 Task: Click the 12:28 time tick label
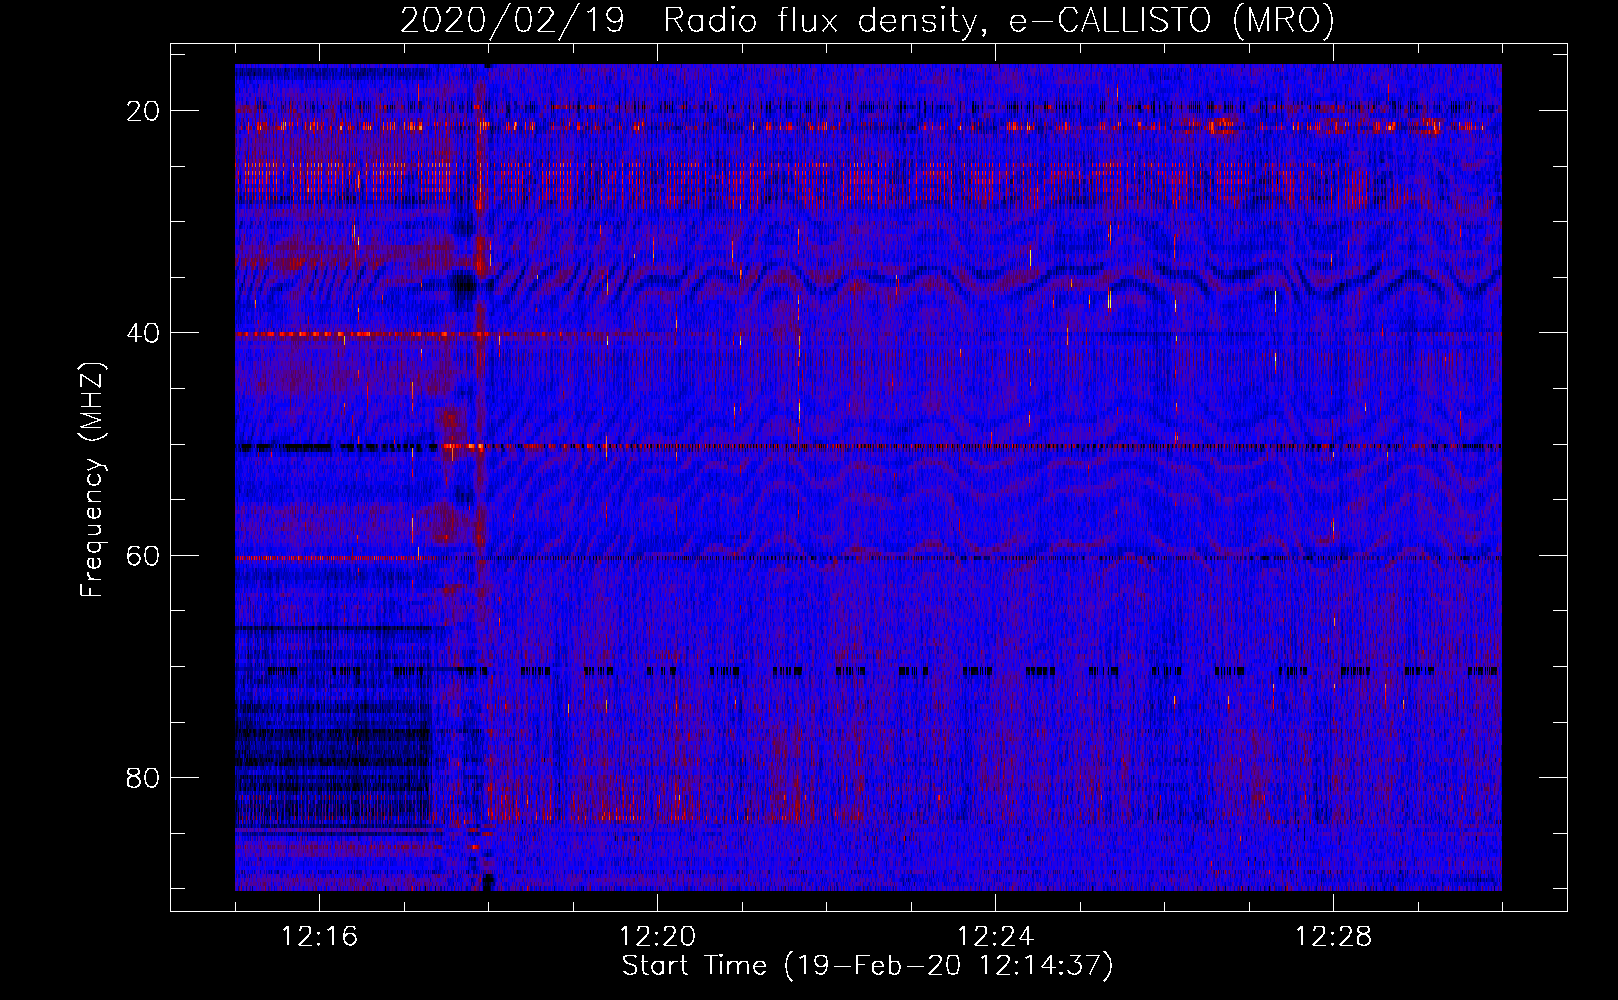pos(1333,937)
